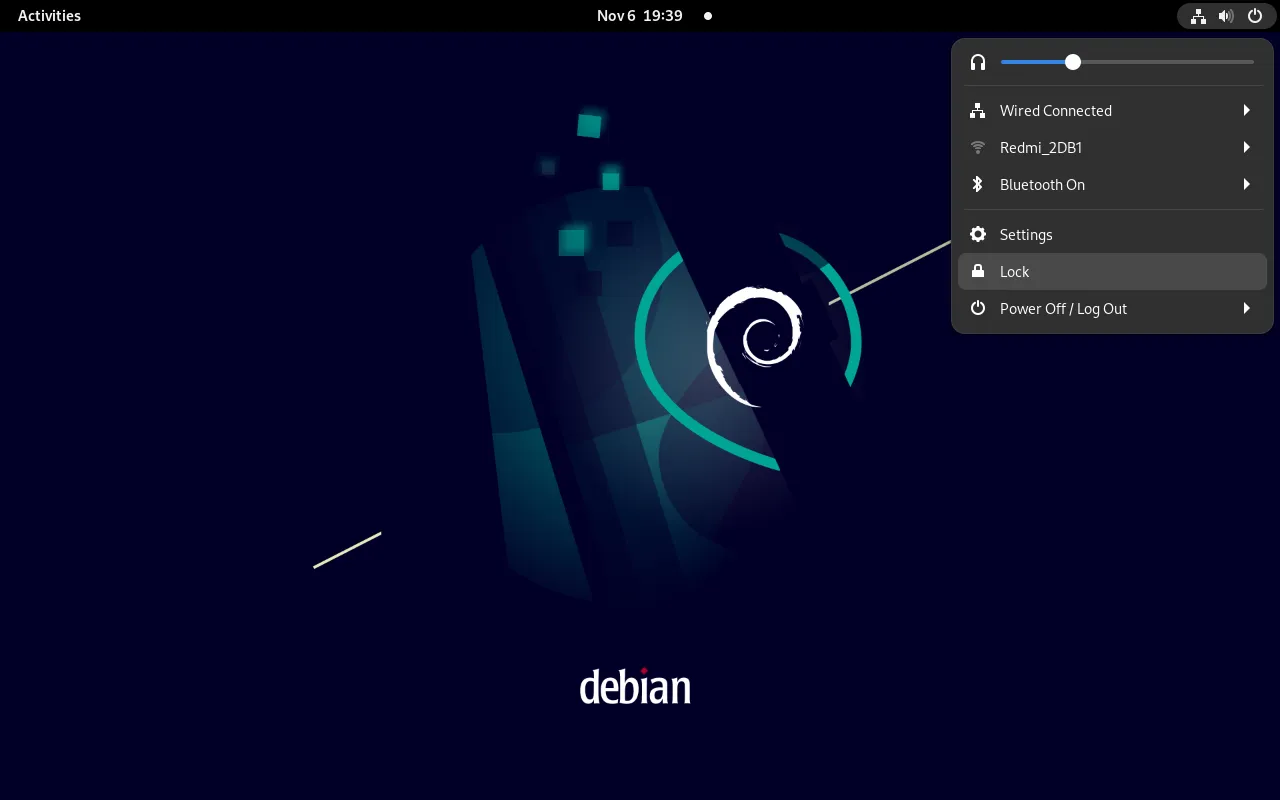Click the wired network icon in the menu
Screen dimensions: 1280x800
click(978, 111)
